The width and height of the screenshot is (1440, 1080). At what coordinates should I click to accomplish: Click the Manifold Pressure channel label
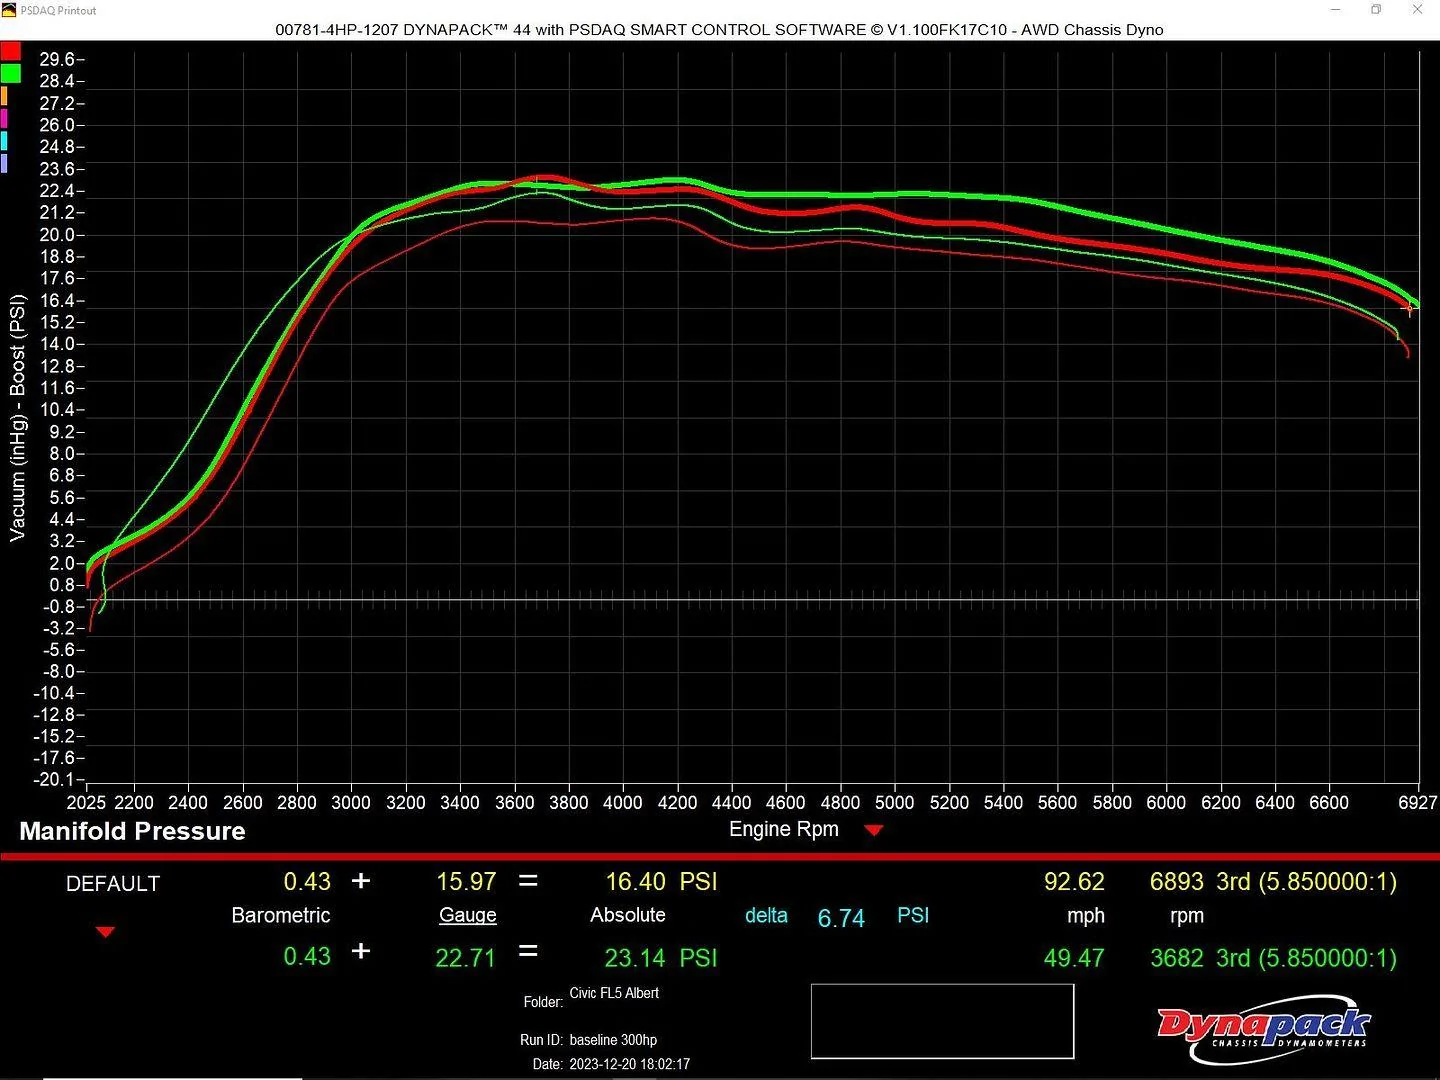pos(132,831)
